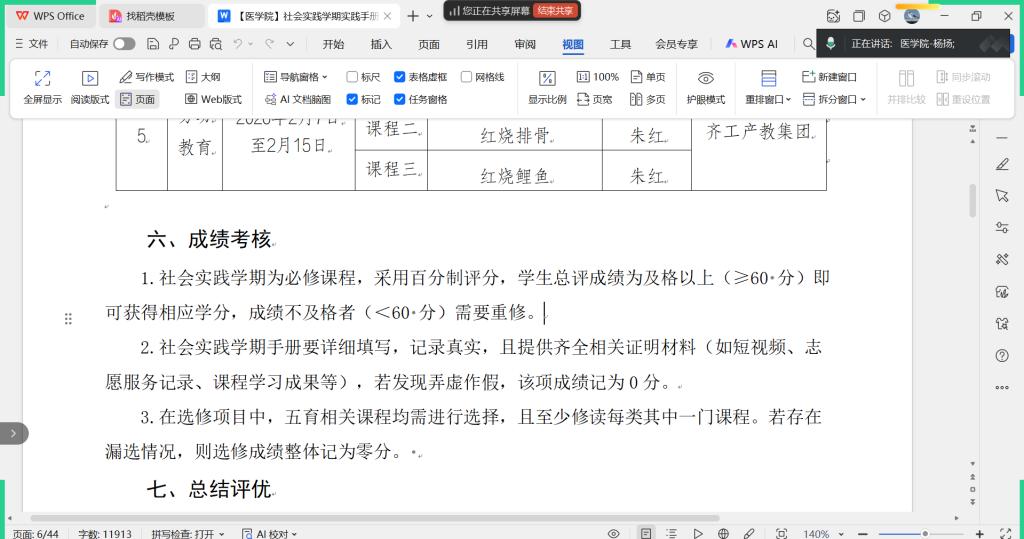This screenshot has width=1024, height=539.
Task: Check the 标尺 ruler checkbox
Action: [352, 77]
